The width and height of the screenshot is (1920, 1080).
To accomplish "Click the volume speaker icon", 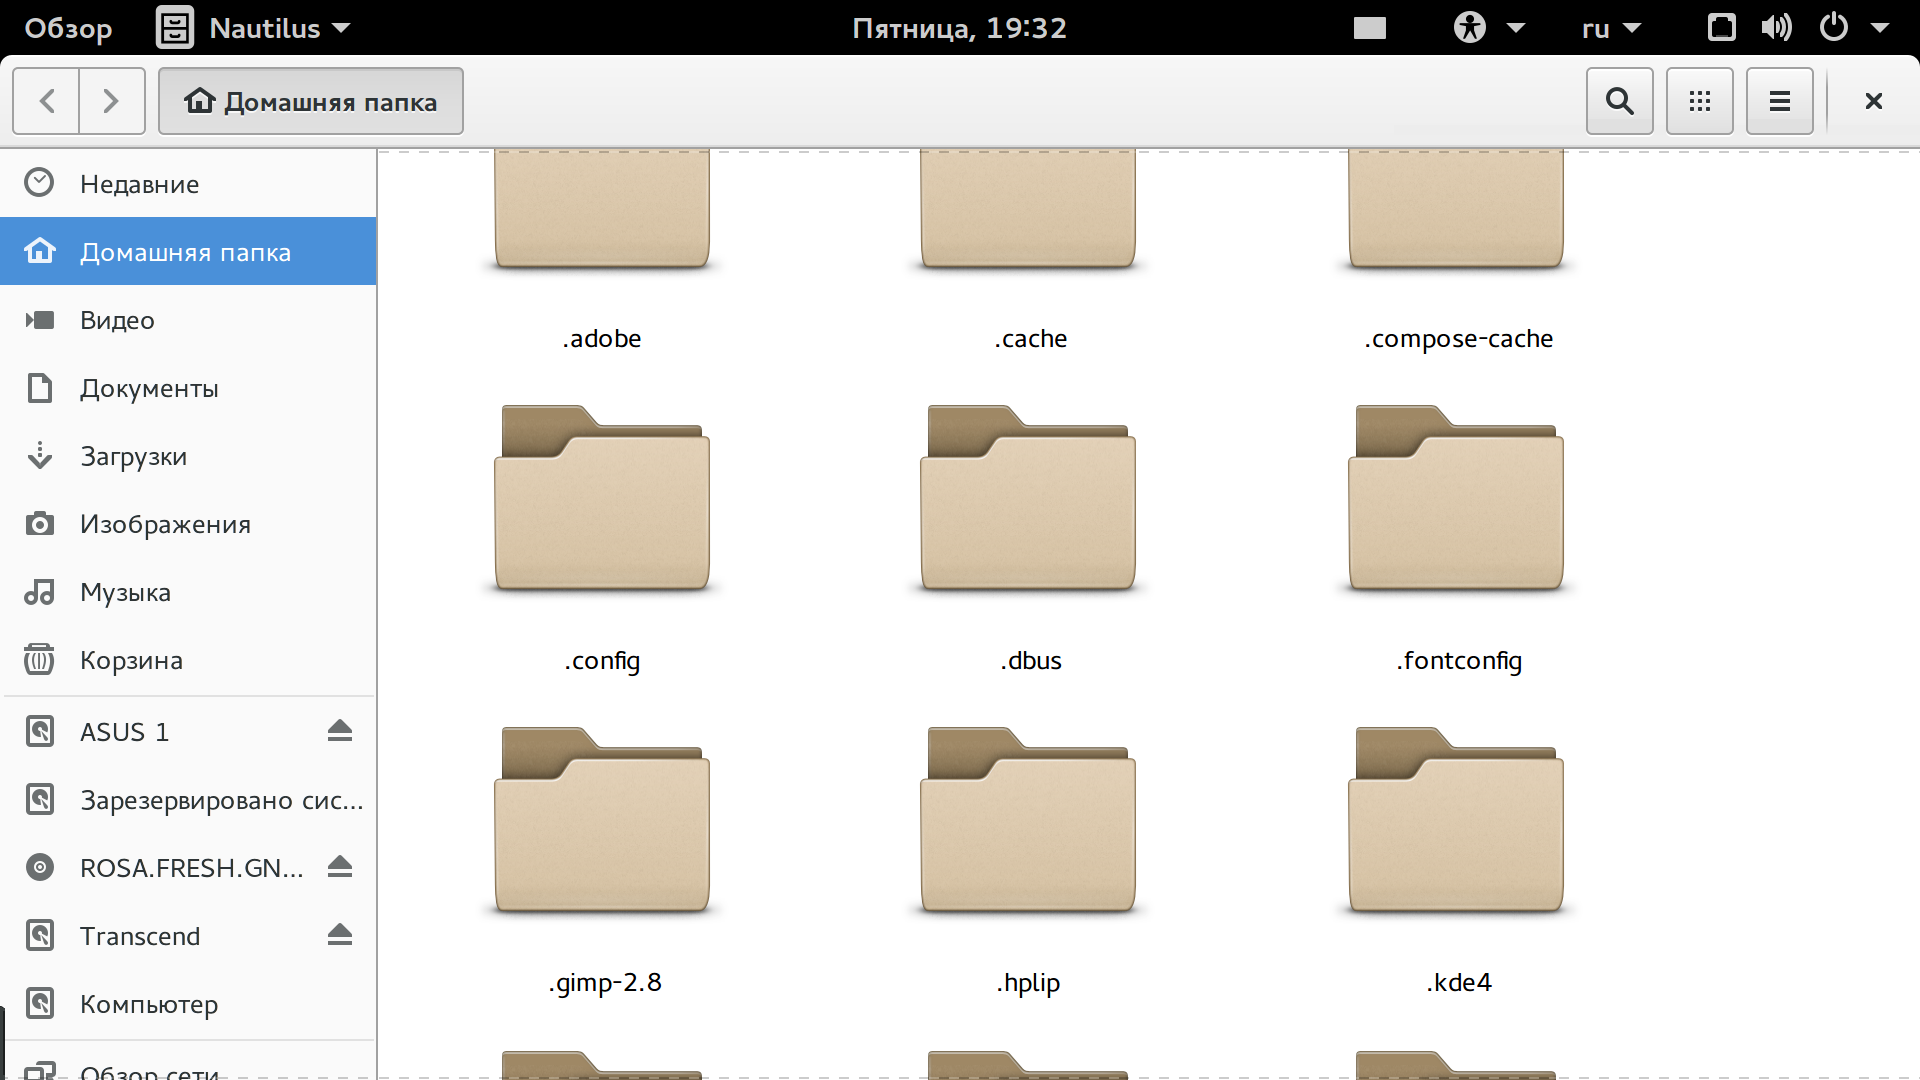I will point(1776,28).
